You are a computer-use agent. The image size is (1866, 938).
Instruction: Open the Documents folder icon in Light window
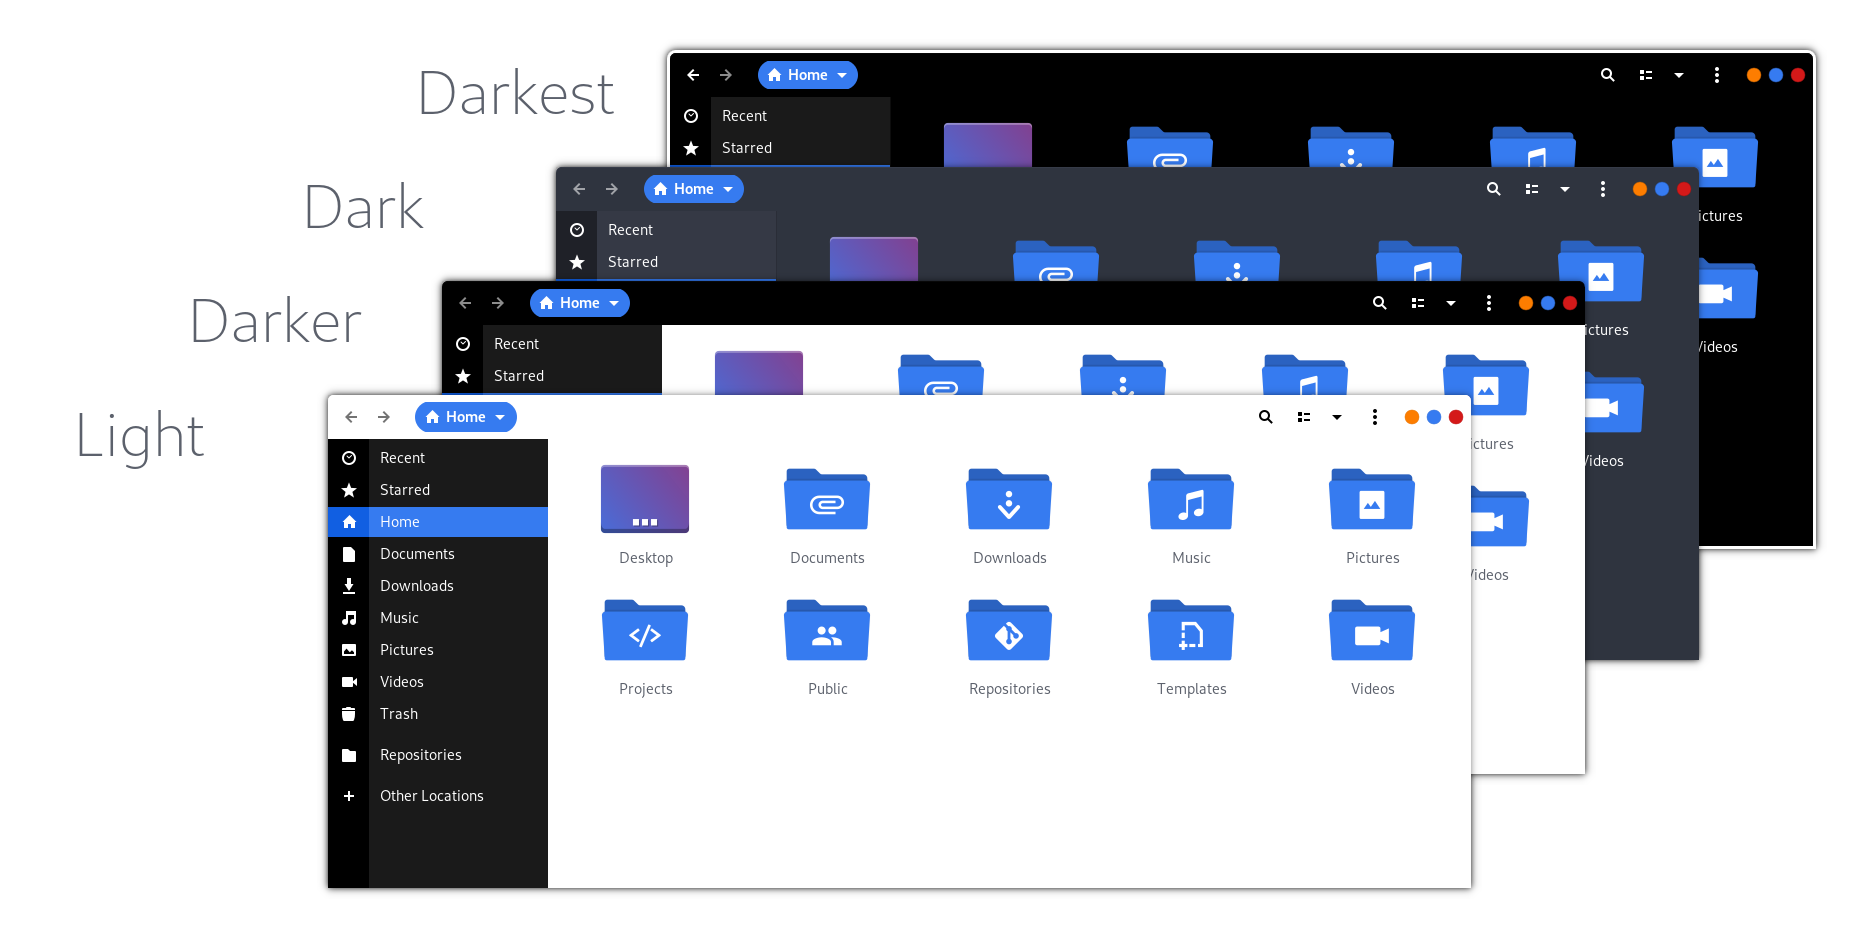[827, 499]
